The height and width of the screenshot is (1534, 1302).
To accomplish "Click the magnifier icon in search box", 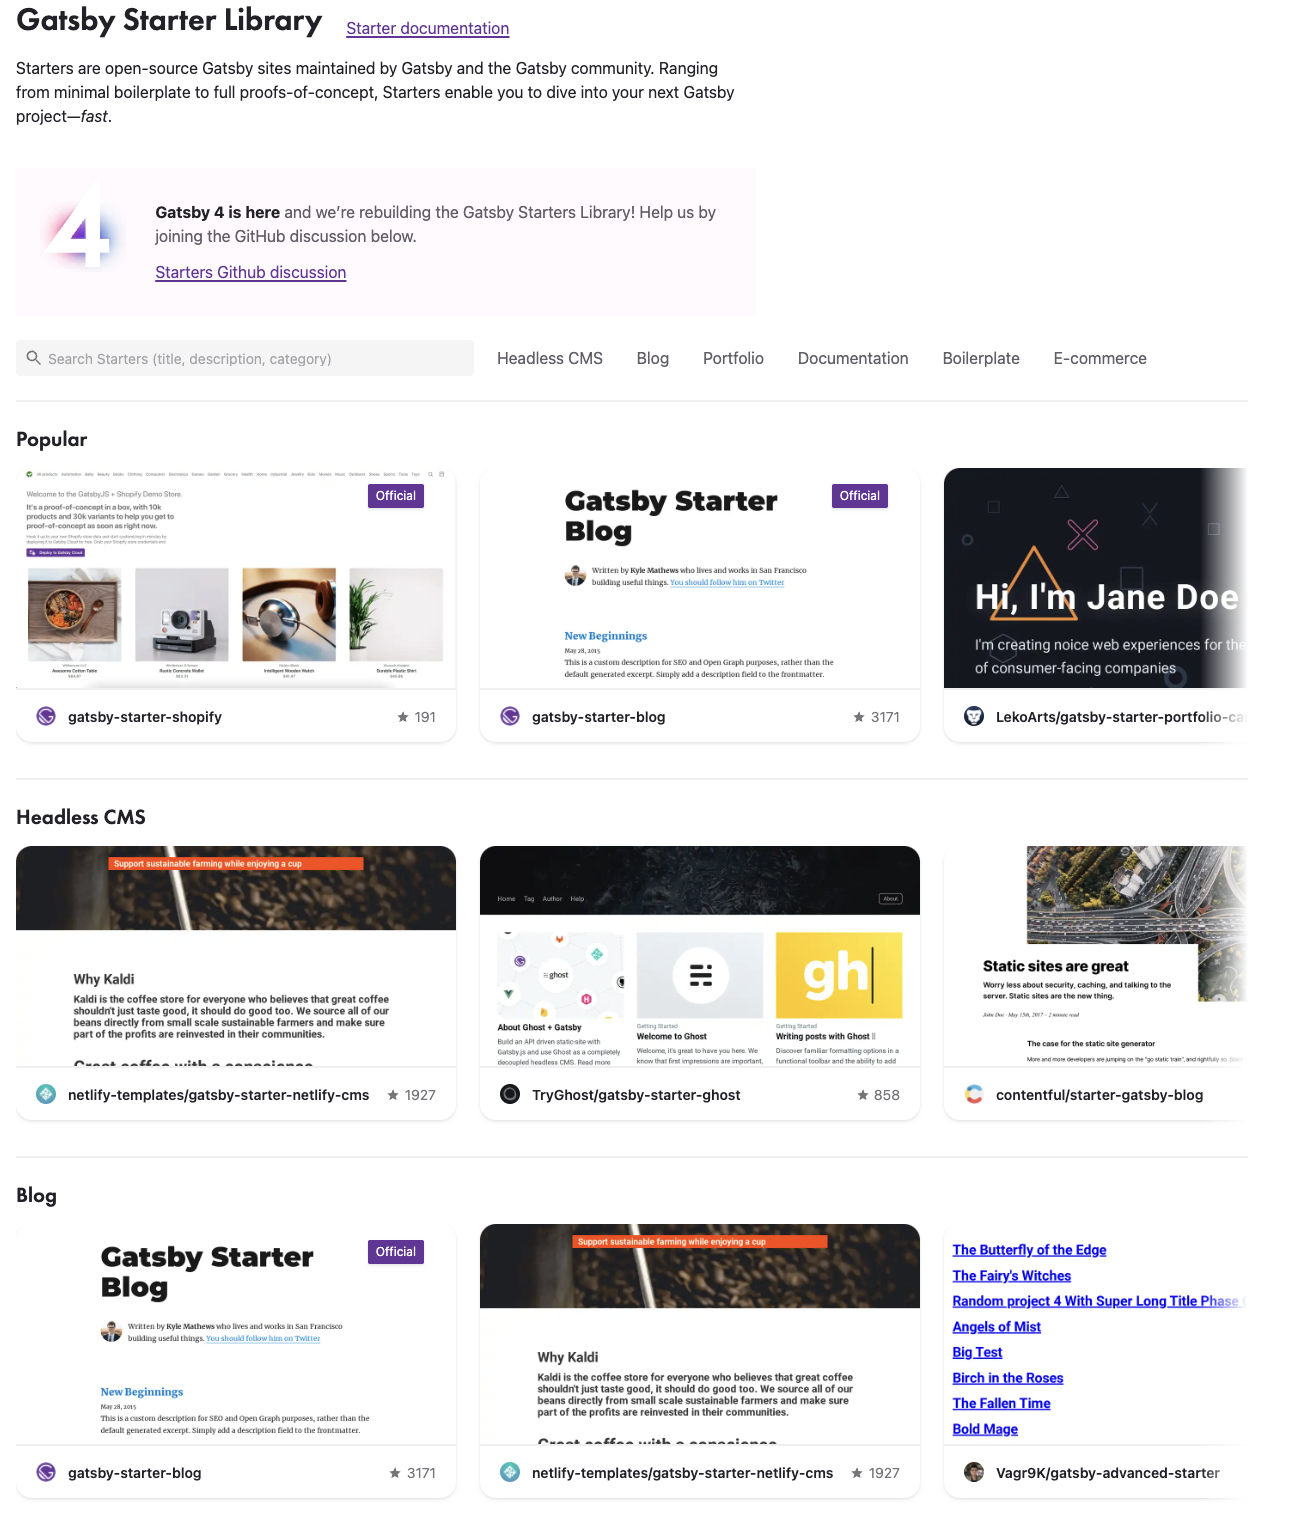I will 34,358.
